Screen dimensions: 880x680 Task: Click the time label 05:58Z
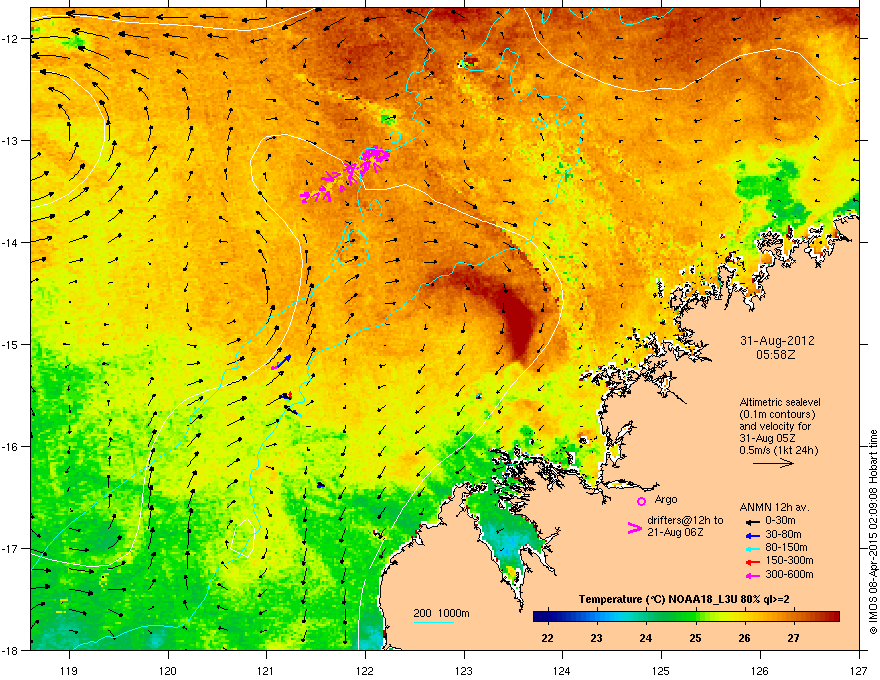coord(776,355)
